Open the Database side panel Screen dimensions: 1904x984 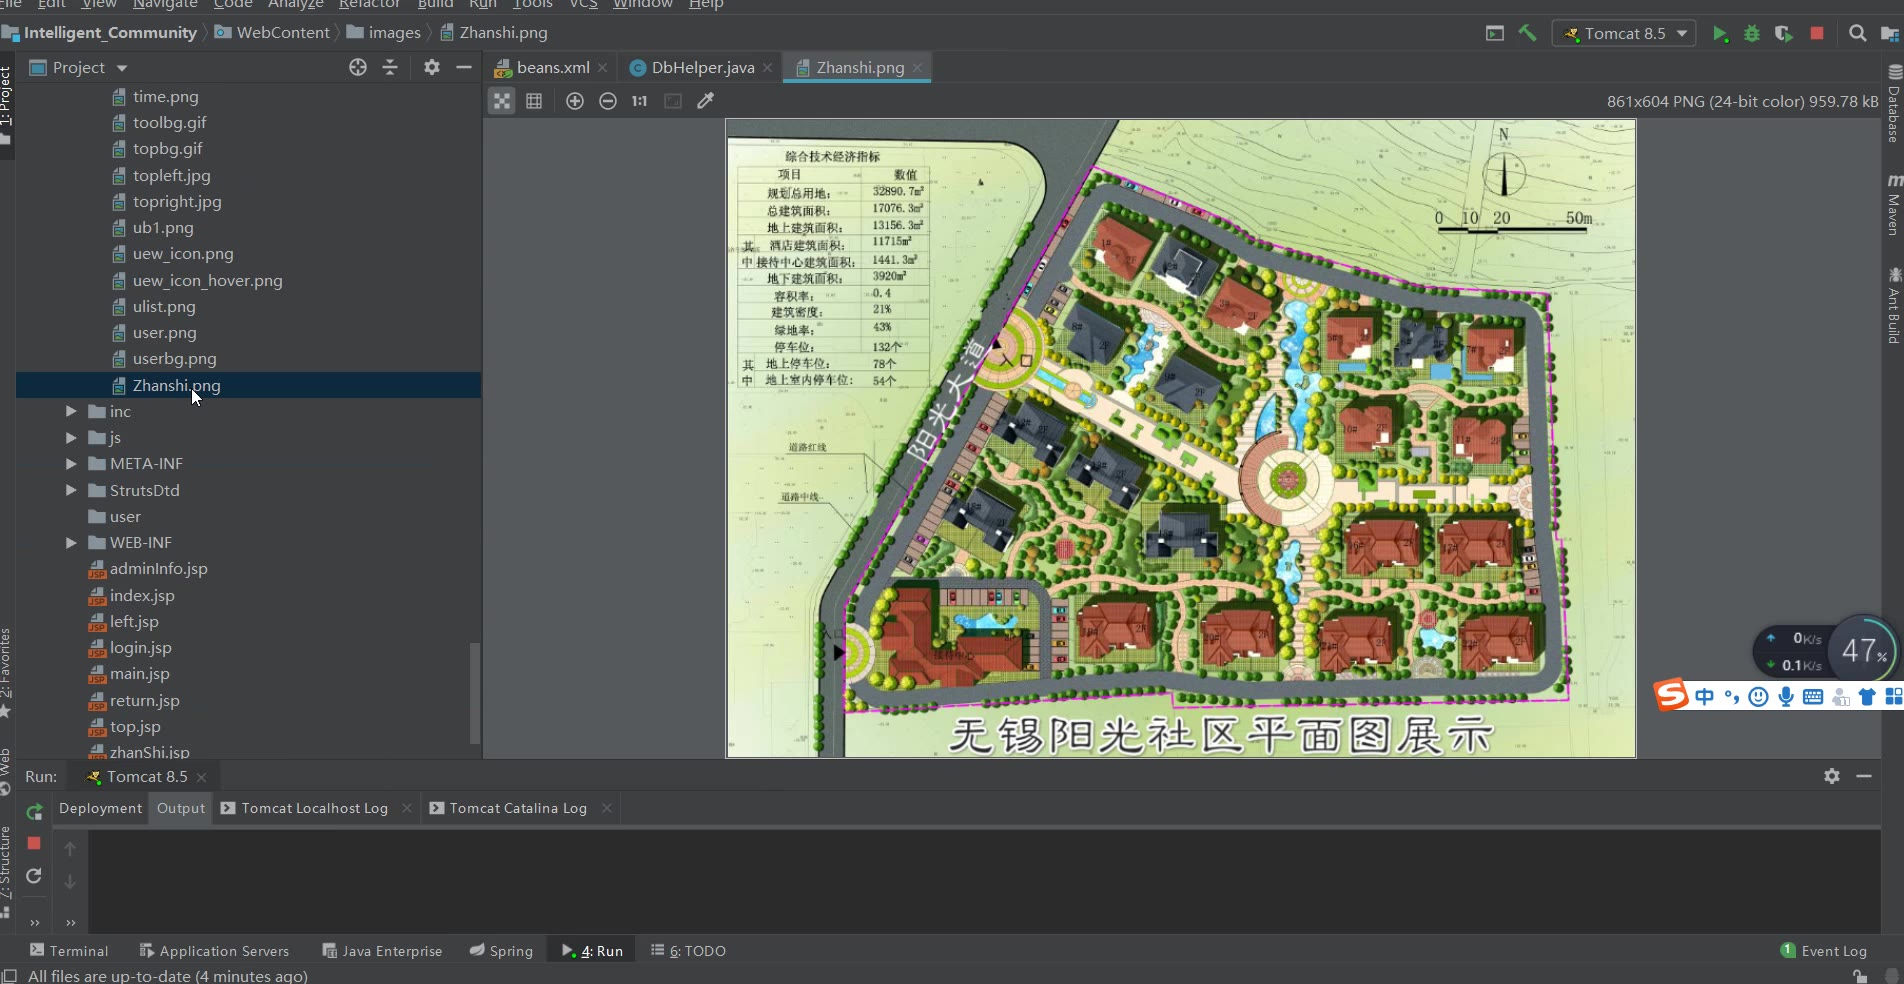coord(1894,104)
